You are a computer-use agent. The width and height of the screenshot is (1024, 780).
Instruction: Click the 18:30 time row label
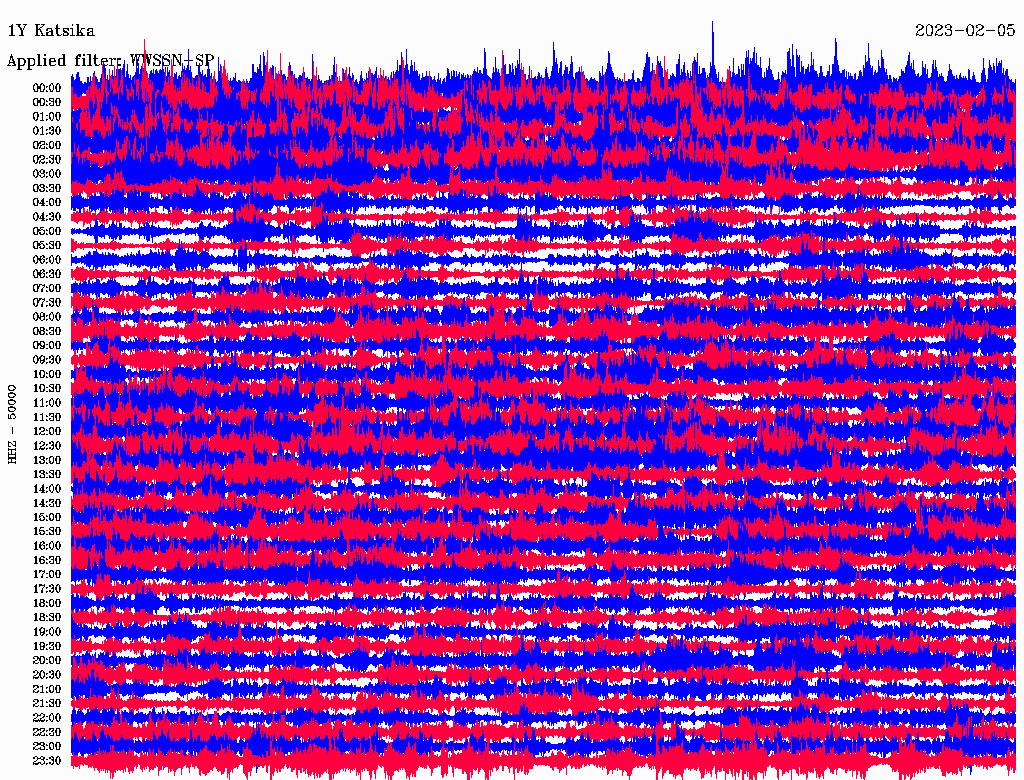coord(47,618)
